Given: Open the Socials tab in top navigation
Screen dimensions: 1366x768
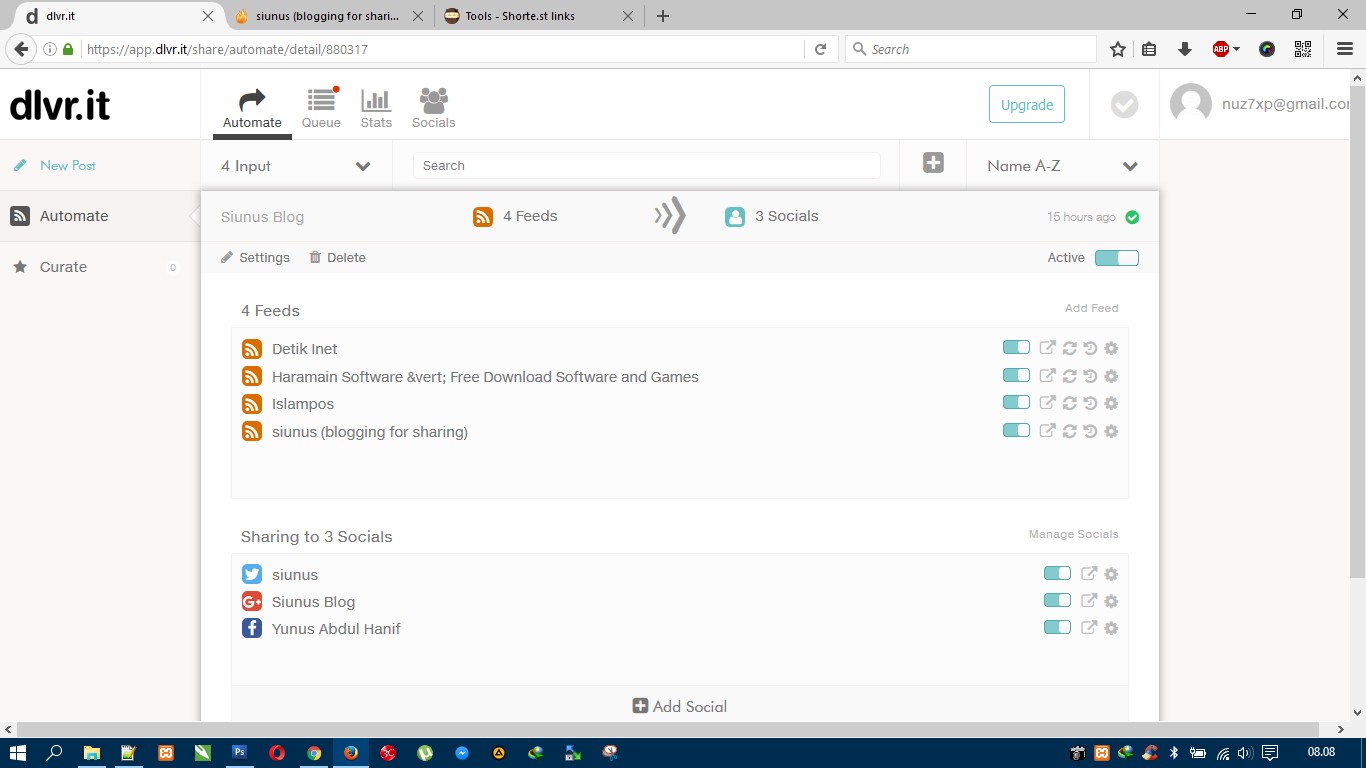Looking at the screenshot, I should click(433, 109).
